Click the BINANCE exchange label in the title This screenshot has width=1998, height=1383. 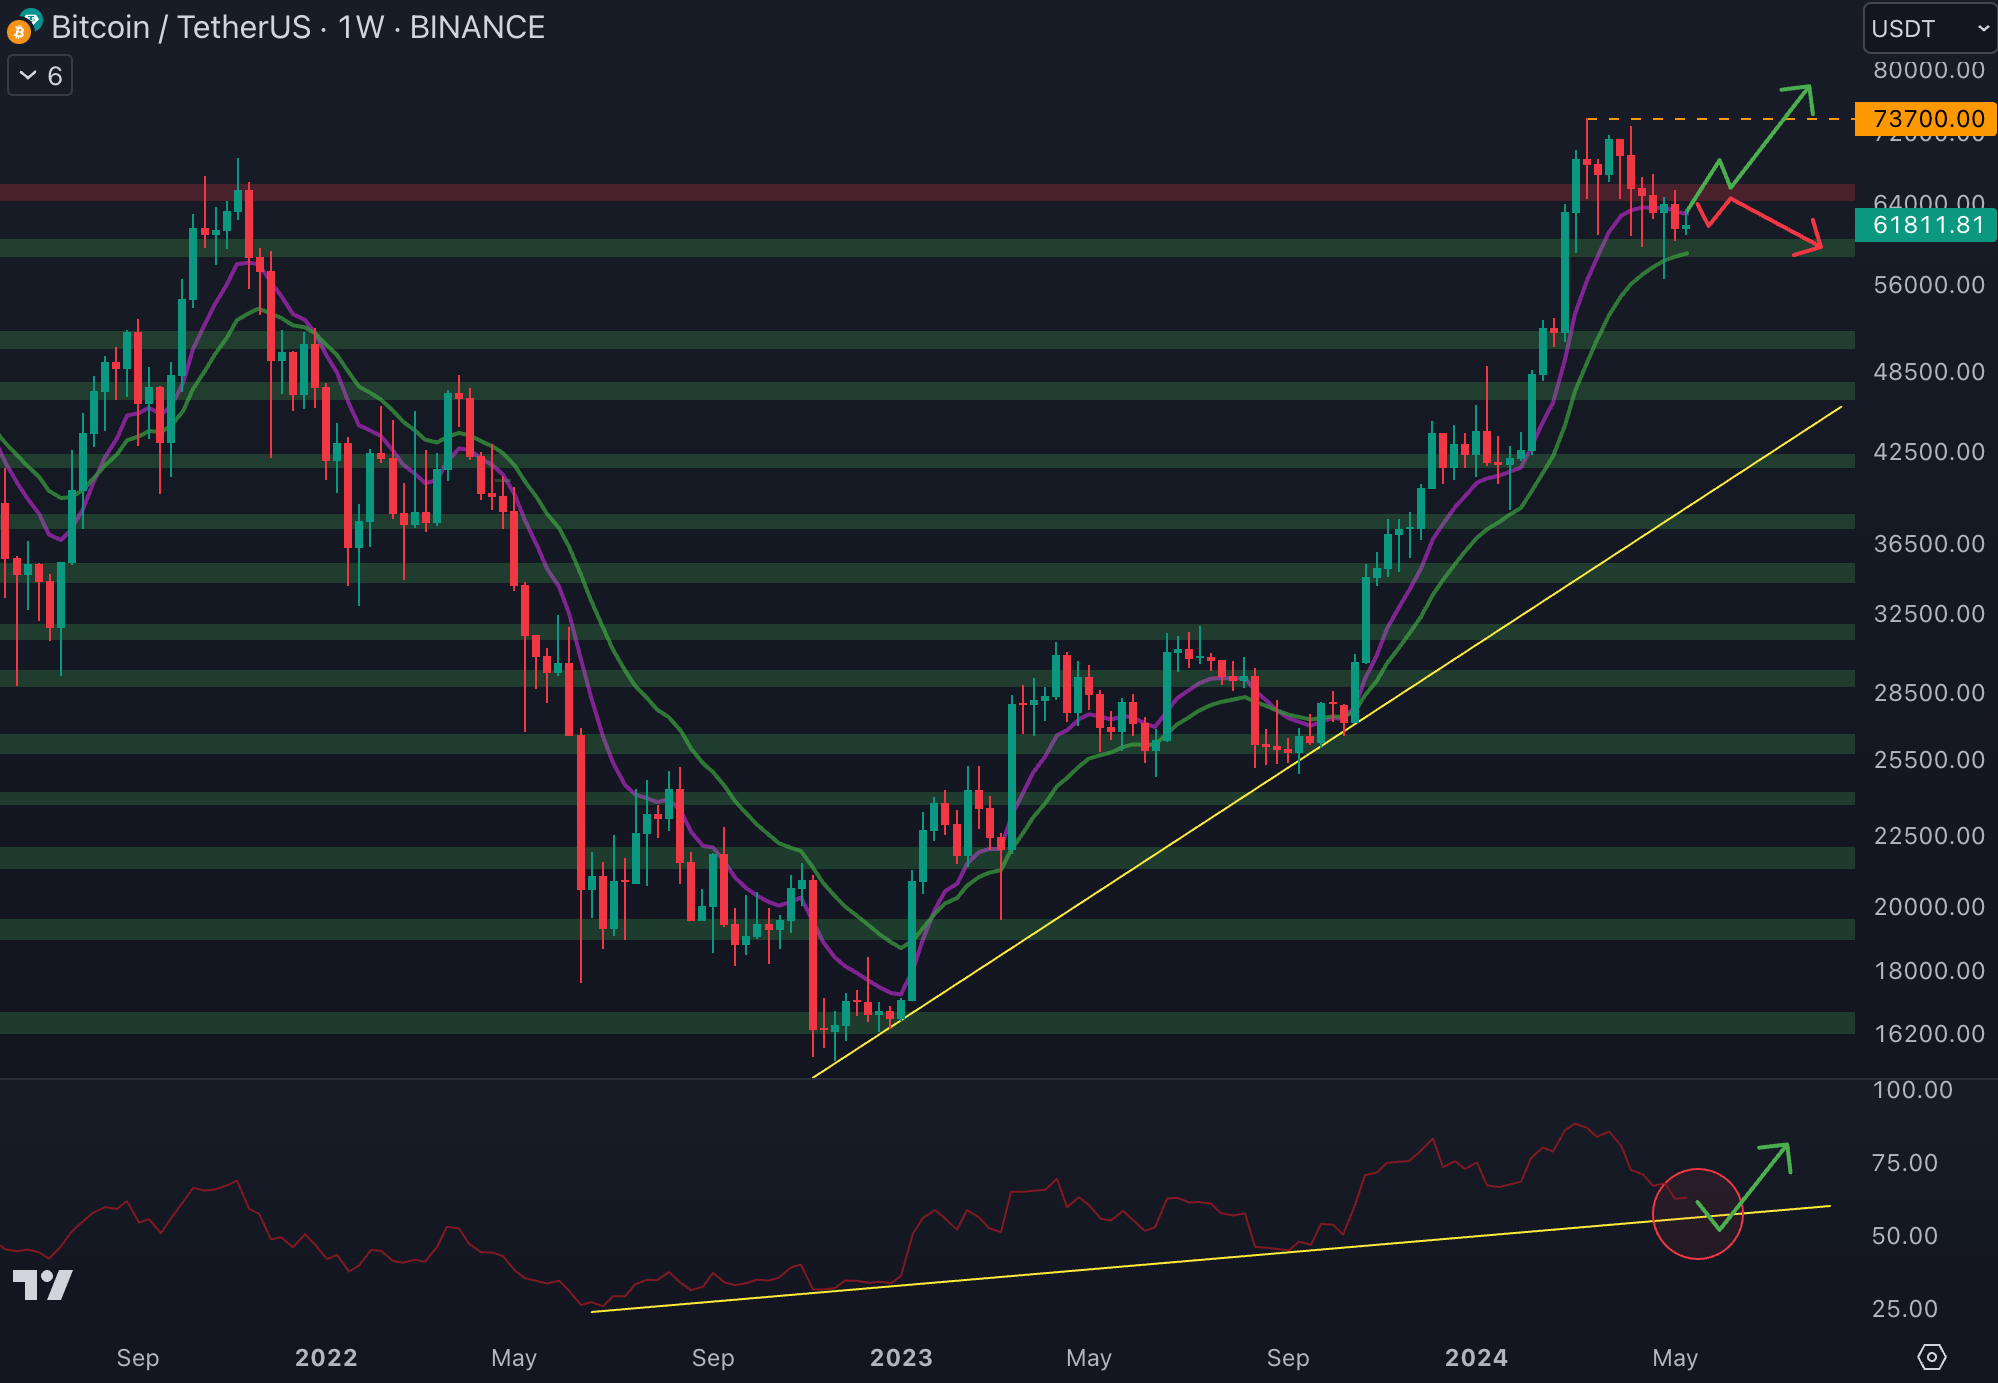coord(477,28)
